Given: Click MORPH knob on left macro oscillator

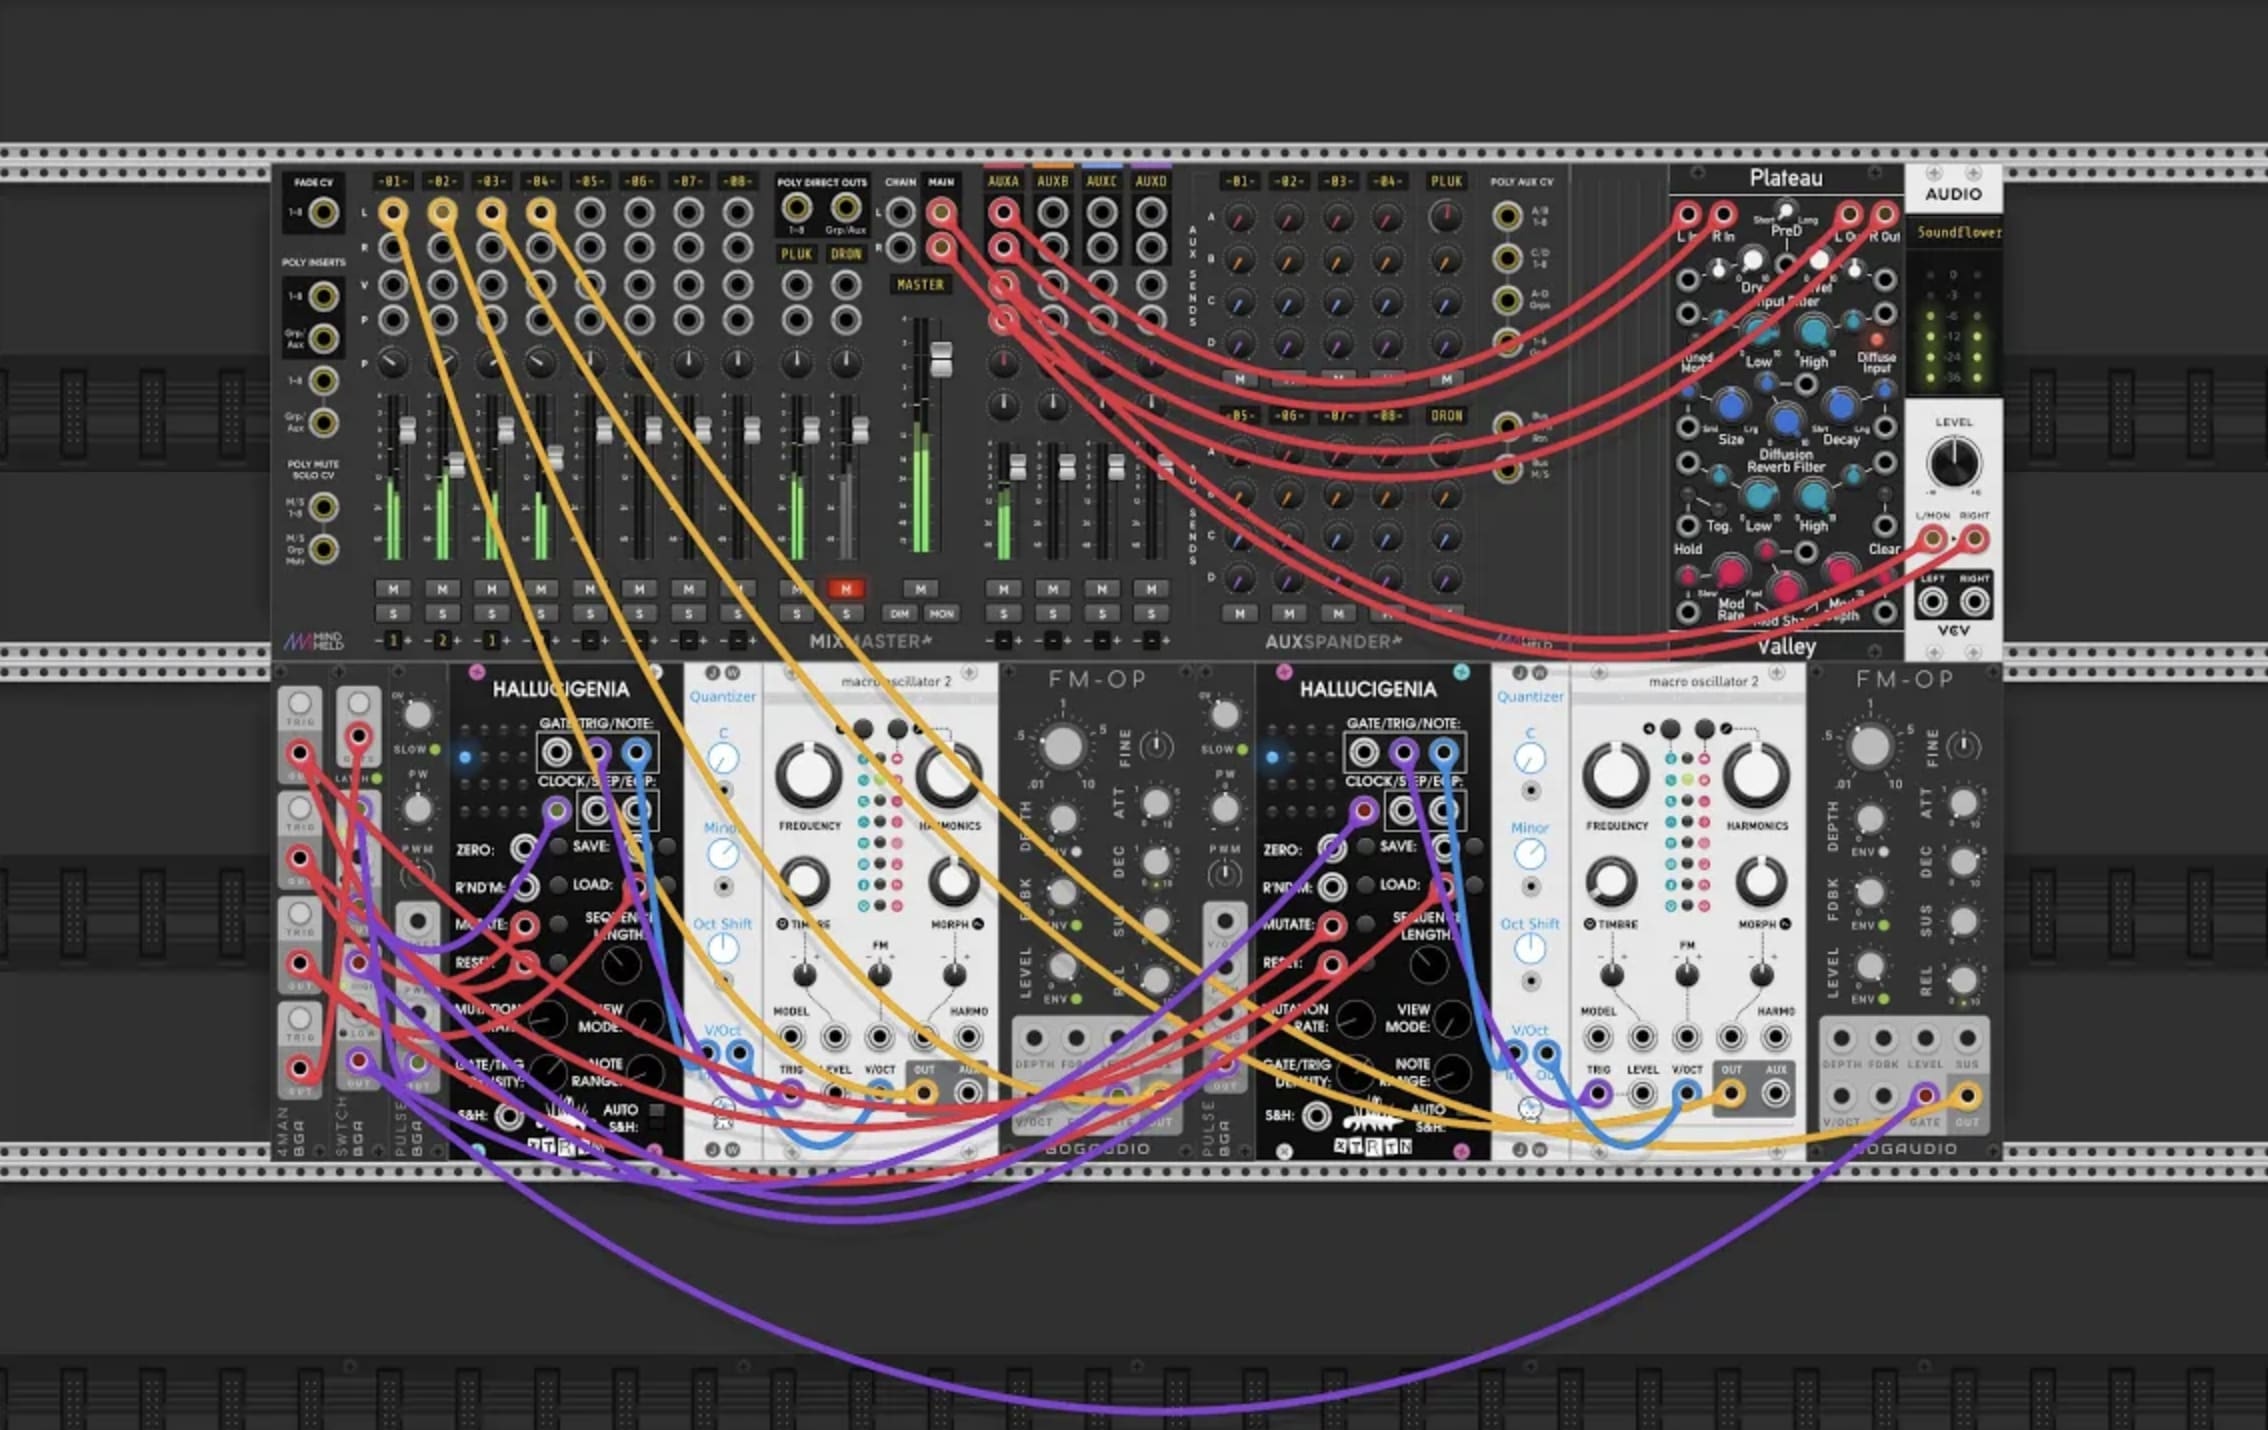Looking at the screenshot, I should point(953,880).
